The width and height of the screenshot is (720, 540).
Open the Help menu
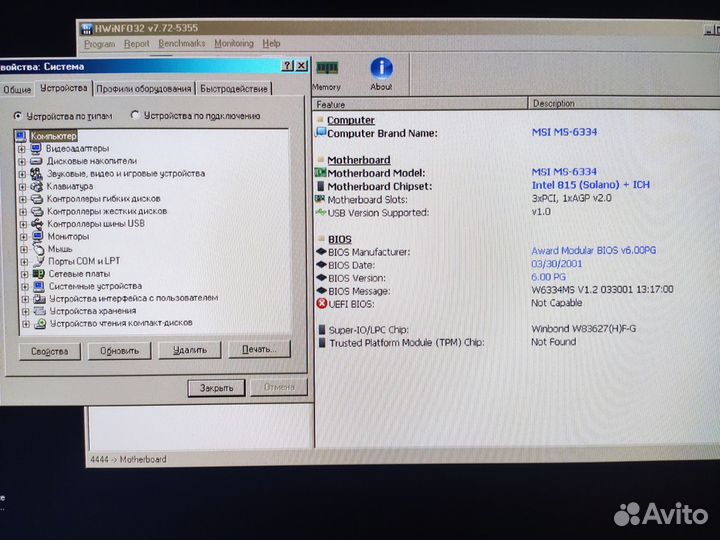[271, 43]
